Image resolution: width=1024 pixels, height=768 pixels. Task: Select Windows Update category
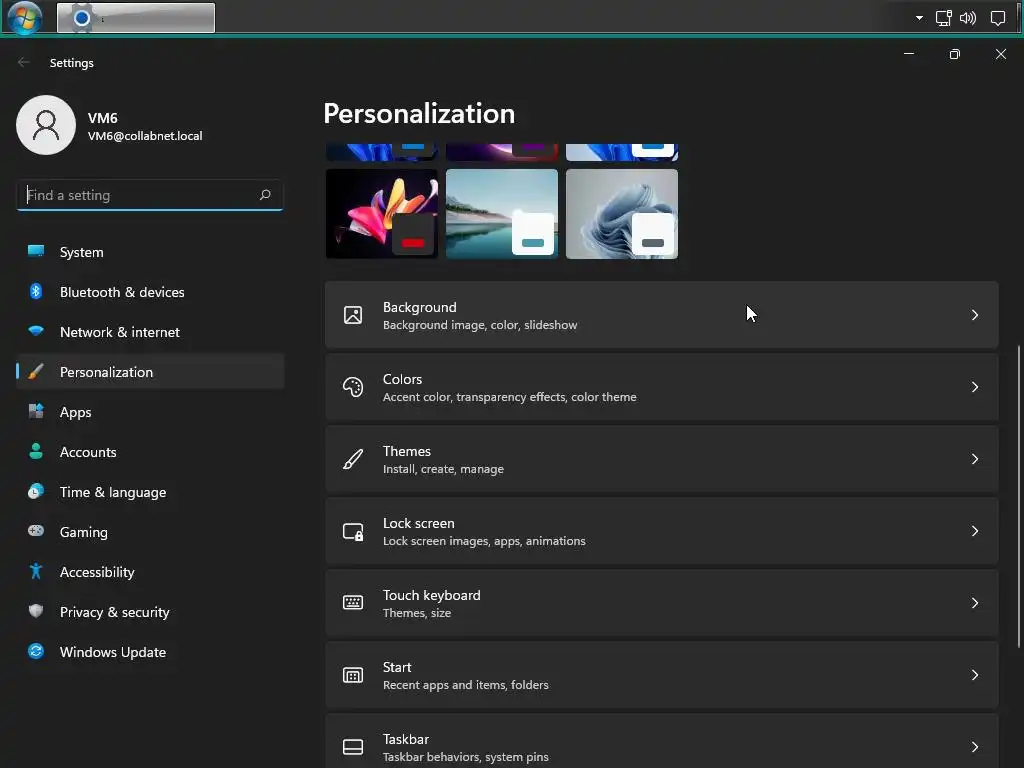pos(150,651)
